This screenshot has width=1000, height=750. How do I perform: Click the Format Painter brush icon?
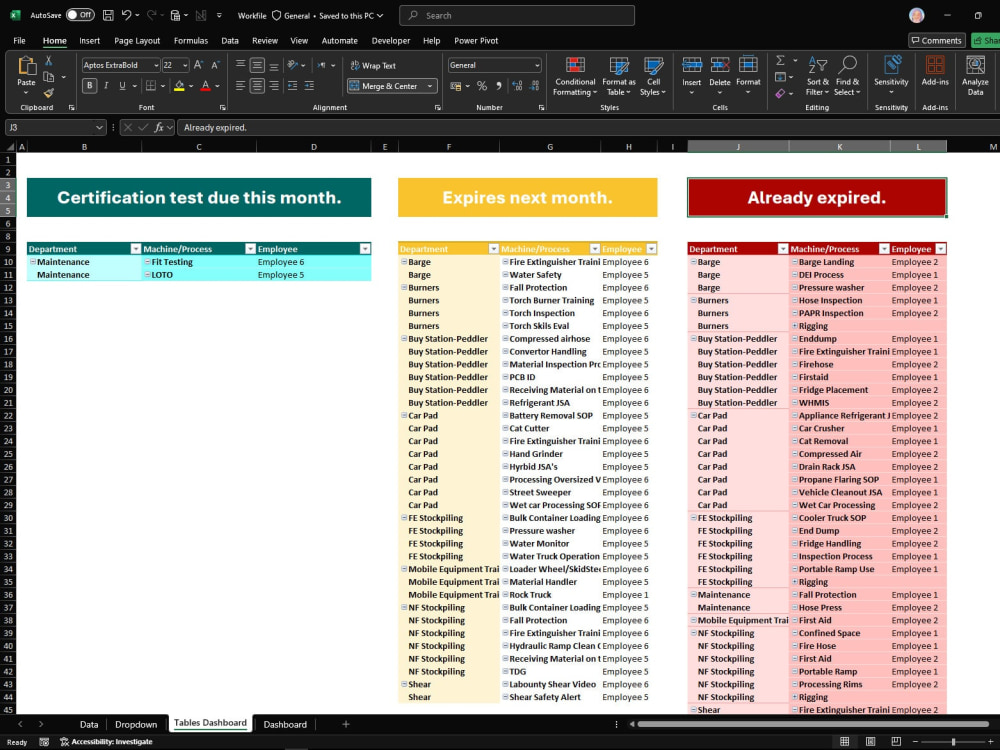click(x=48, y=93)
